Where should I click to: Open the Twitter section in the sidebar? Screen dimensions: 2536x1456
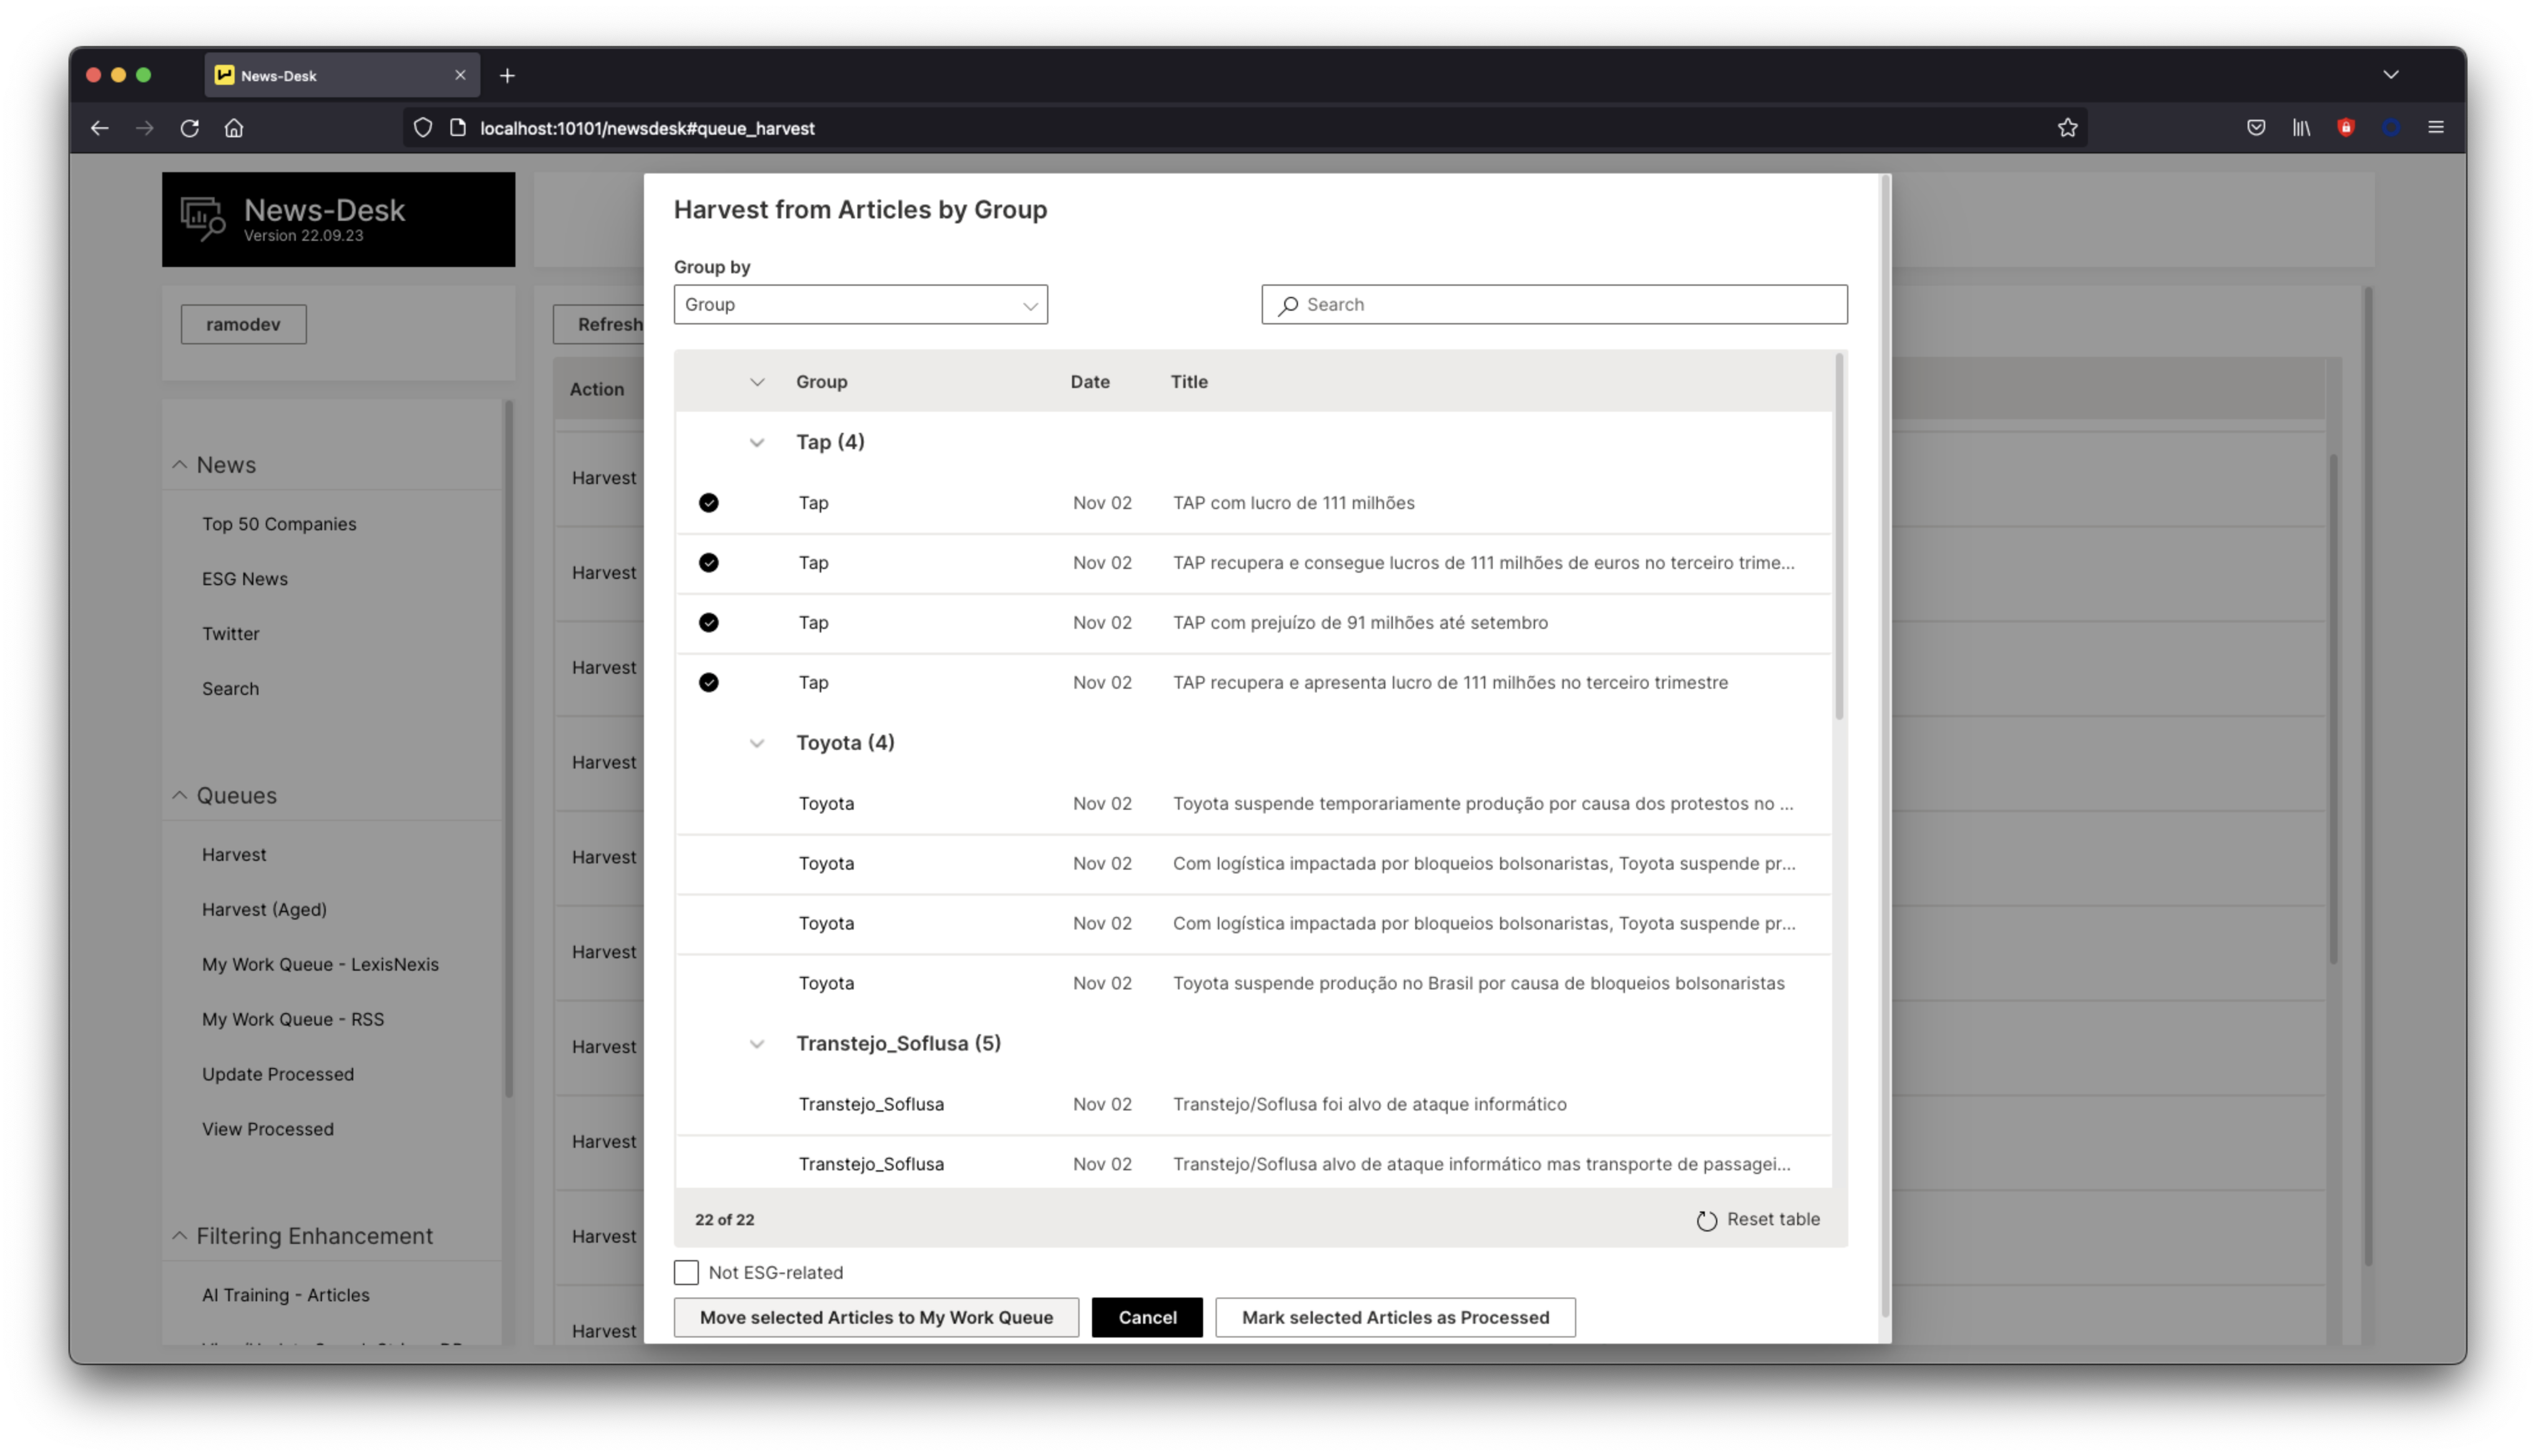click(231, 633)
